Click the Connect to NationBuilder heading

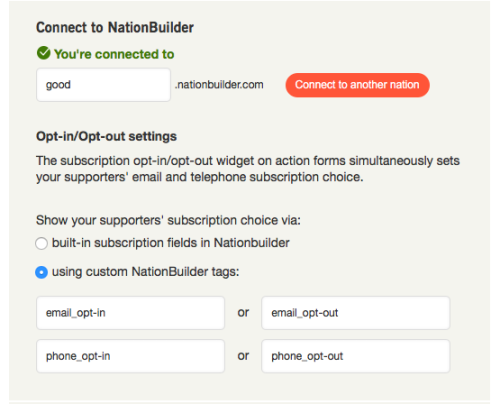[x=115, y=28]
